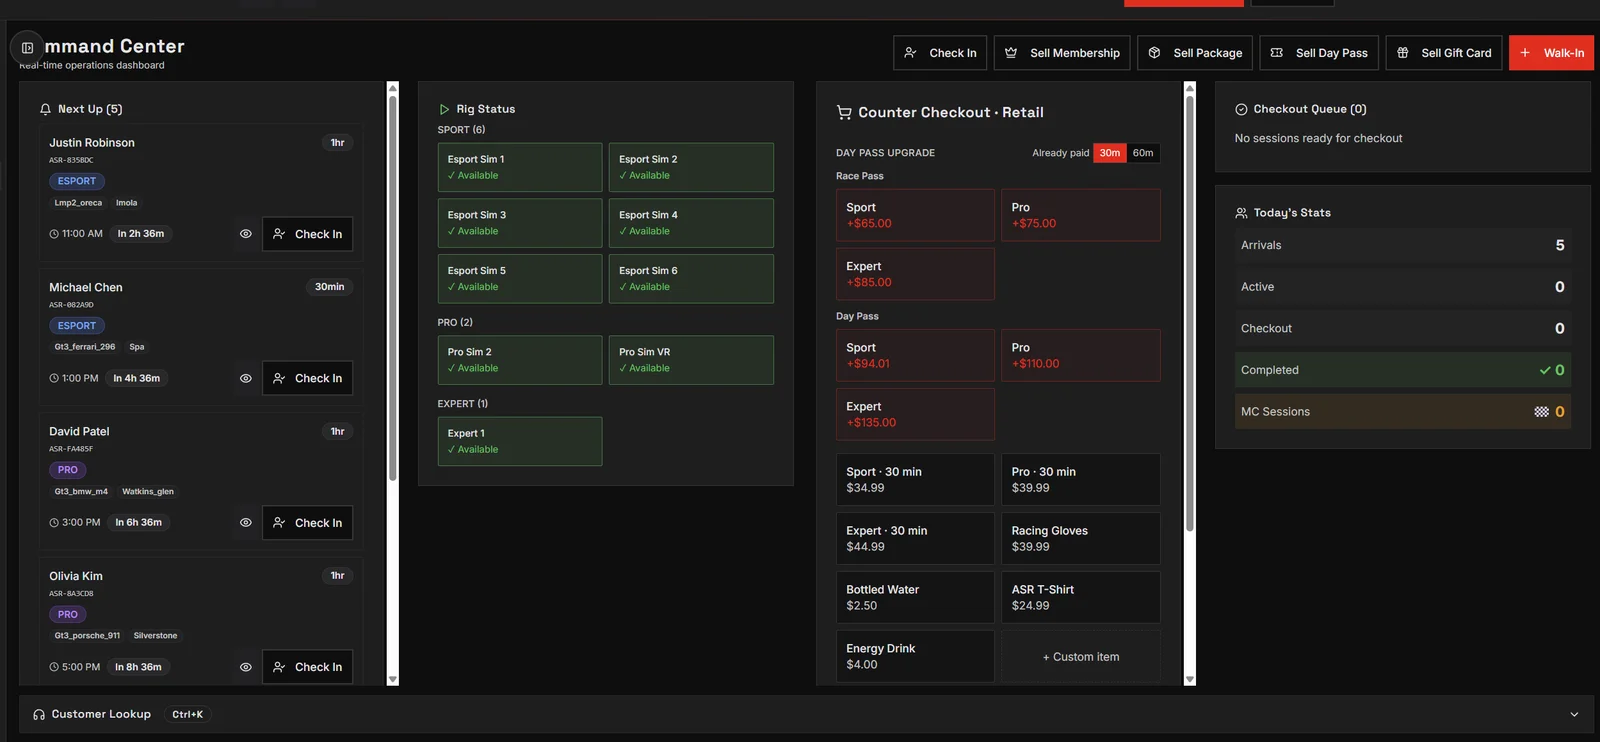Click the Today's Stats people icon
Image resolution: width=1600 pixels, height=742 pixels.
click(x=1241, y=213)
